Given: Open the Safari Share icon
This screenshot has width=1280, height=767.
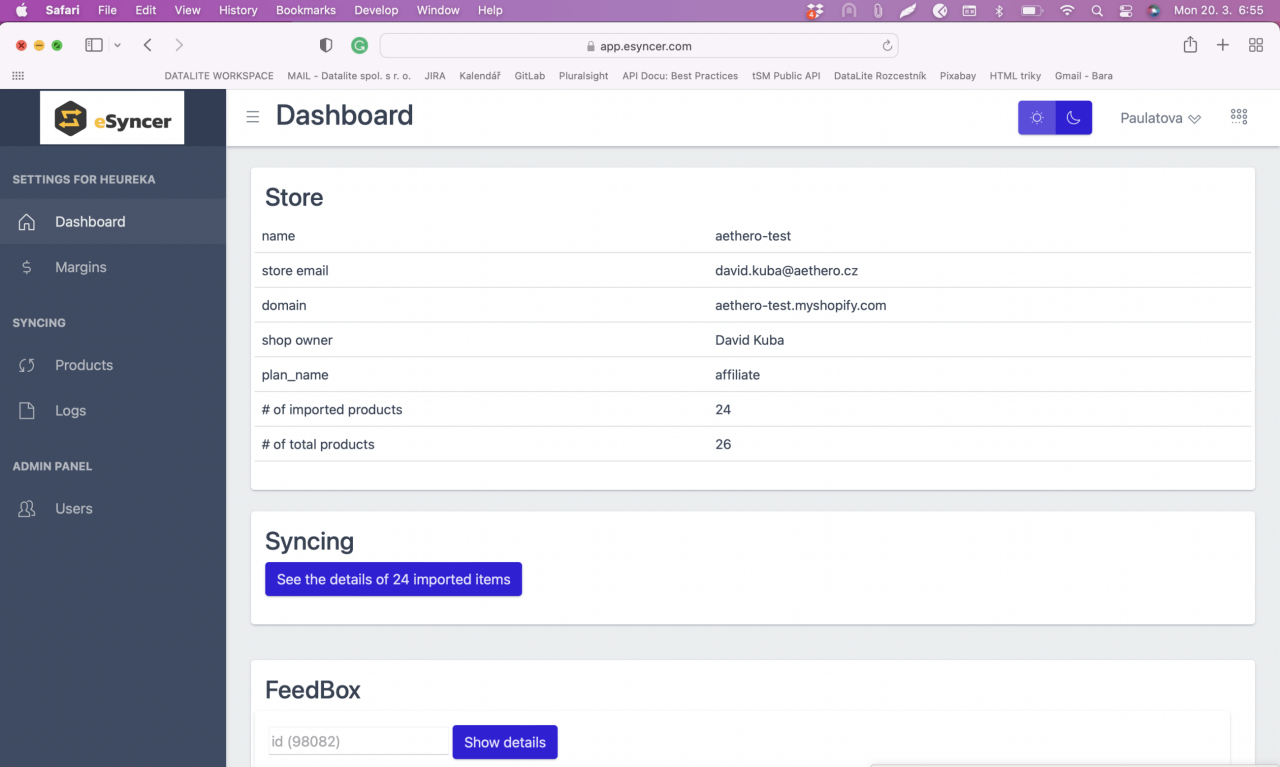Looking at the screenshot, I should [1190, 45].
